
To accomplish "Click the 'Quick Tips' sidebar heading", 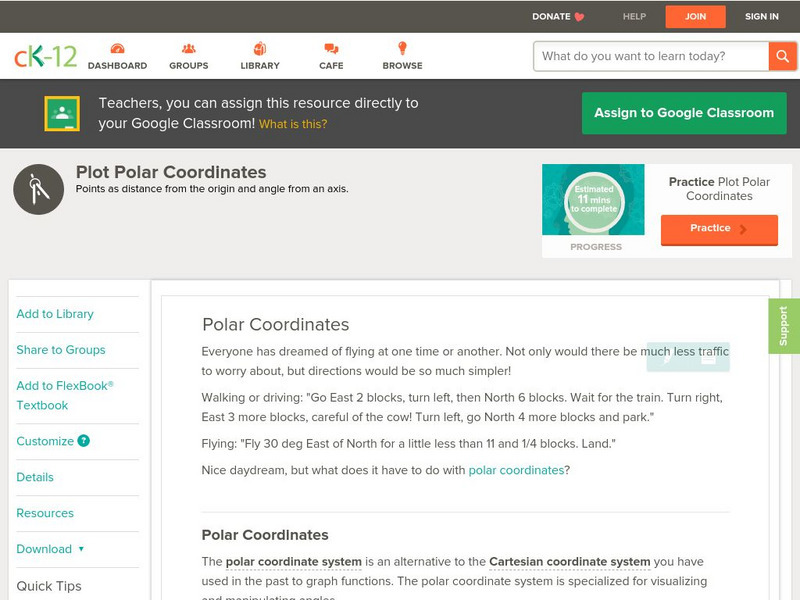I will [49, 586].
